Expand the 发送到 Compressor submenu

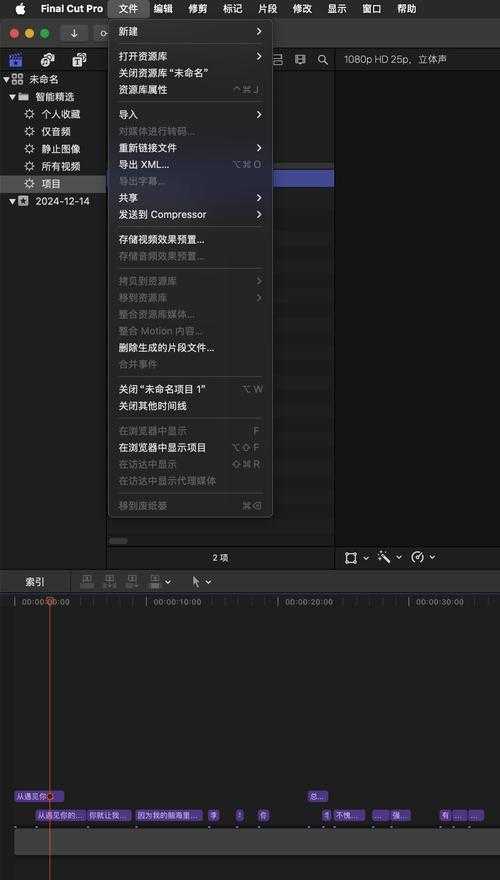(190, 214)
